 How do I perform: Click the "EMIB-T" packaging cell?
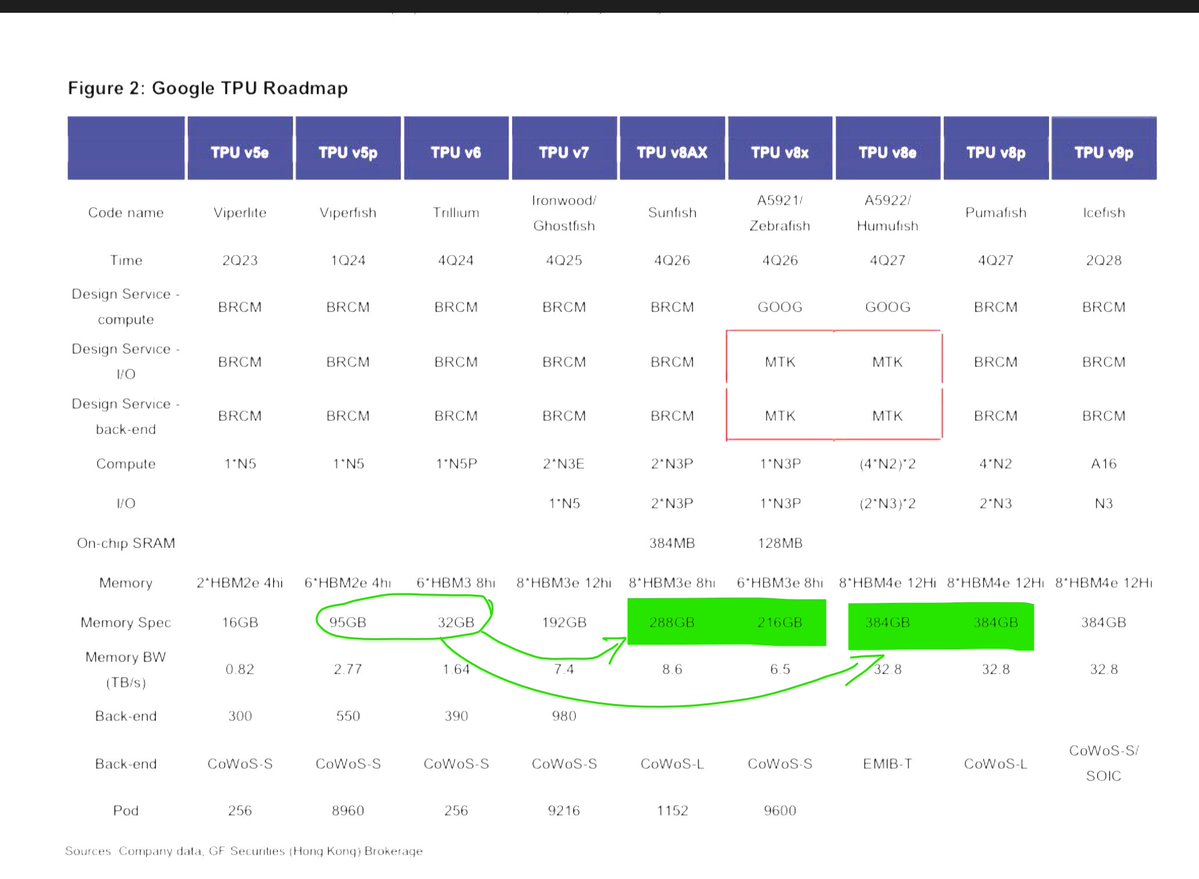pyautogui.click(x=888, y=764)
